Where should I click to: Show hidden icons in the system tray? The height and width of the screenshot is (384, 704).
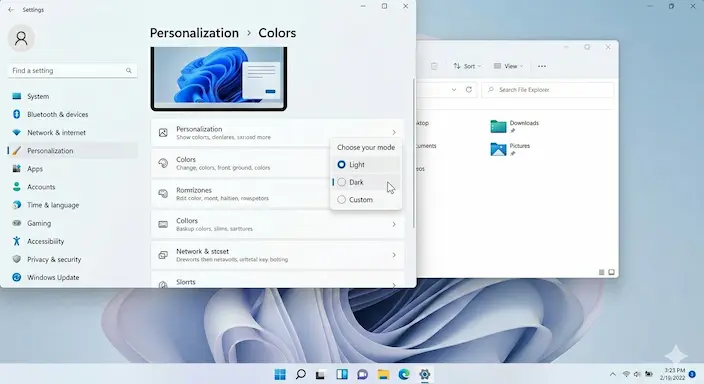click(612, 374)
